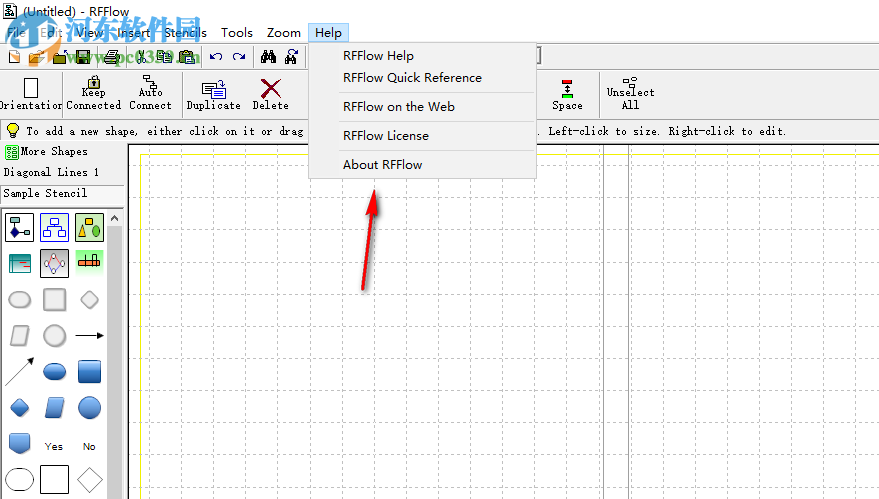This screenshot has width=879, height=499.
Task: Click the red Delete X button
Action: click(271, 95)
